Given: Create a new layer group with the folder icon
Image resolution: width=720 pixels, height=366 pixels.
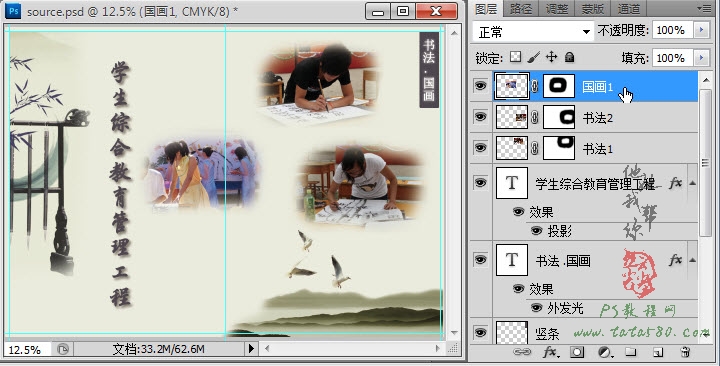Looking at the screenshot, I should click(631, 352).
